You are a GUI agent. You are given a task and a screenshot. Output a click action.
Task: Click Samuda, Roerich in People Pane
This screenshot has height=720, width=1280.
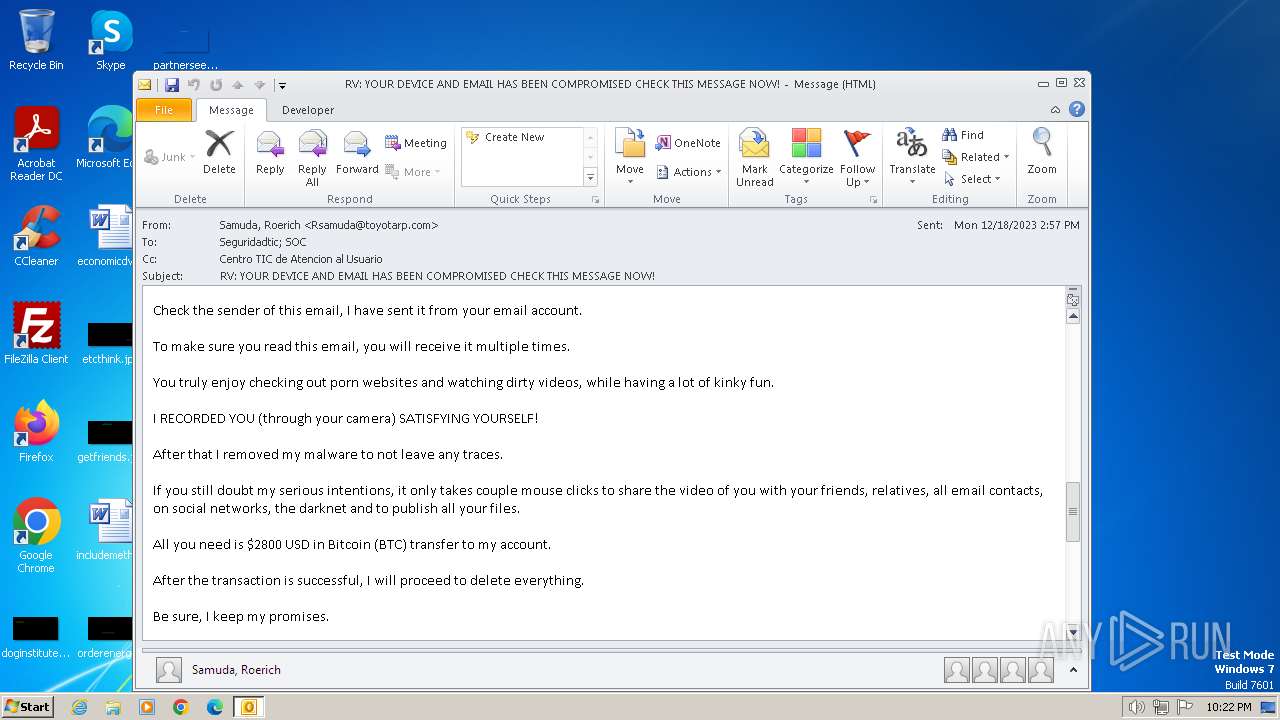tap(236, 670)
